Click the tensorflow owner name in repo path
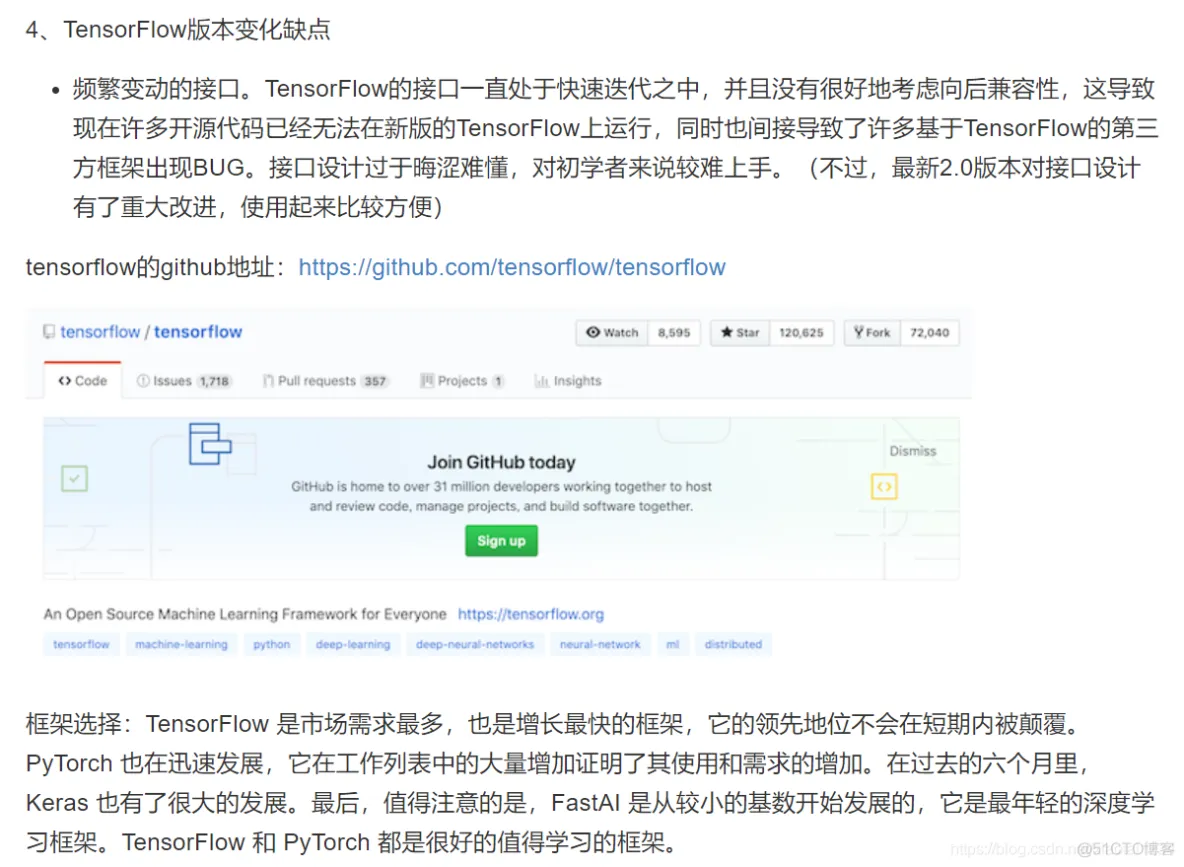This screenshot has height=867, width=1184. pyautogui.click(x=100, y=332)
